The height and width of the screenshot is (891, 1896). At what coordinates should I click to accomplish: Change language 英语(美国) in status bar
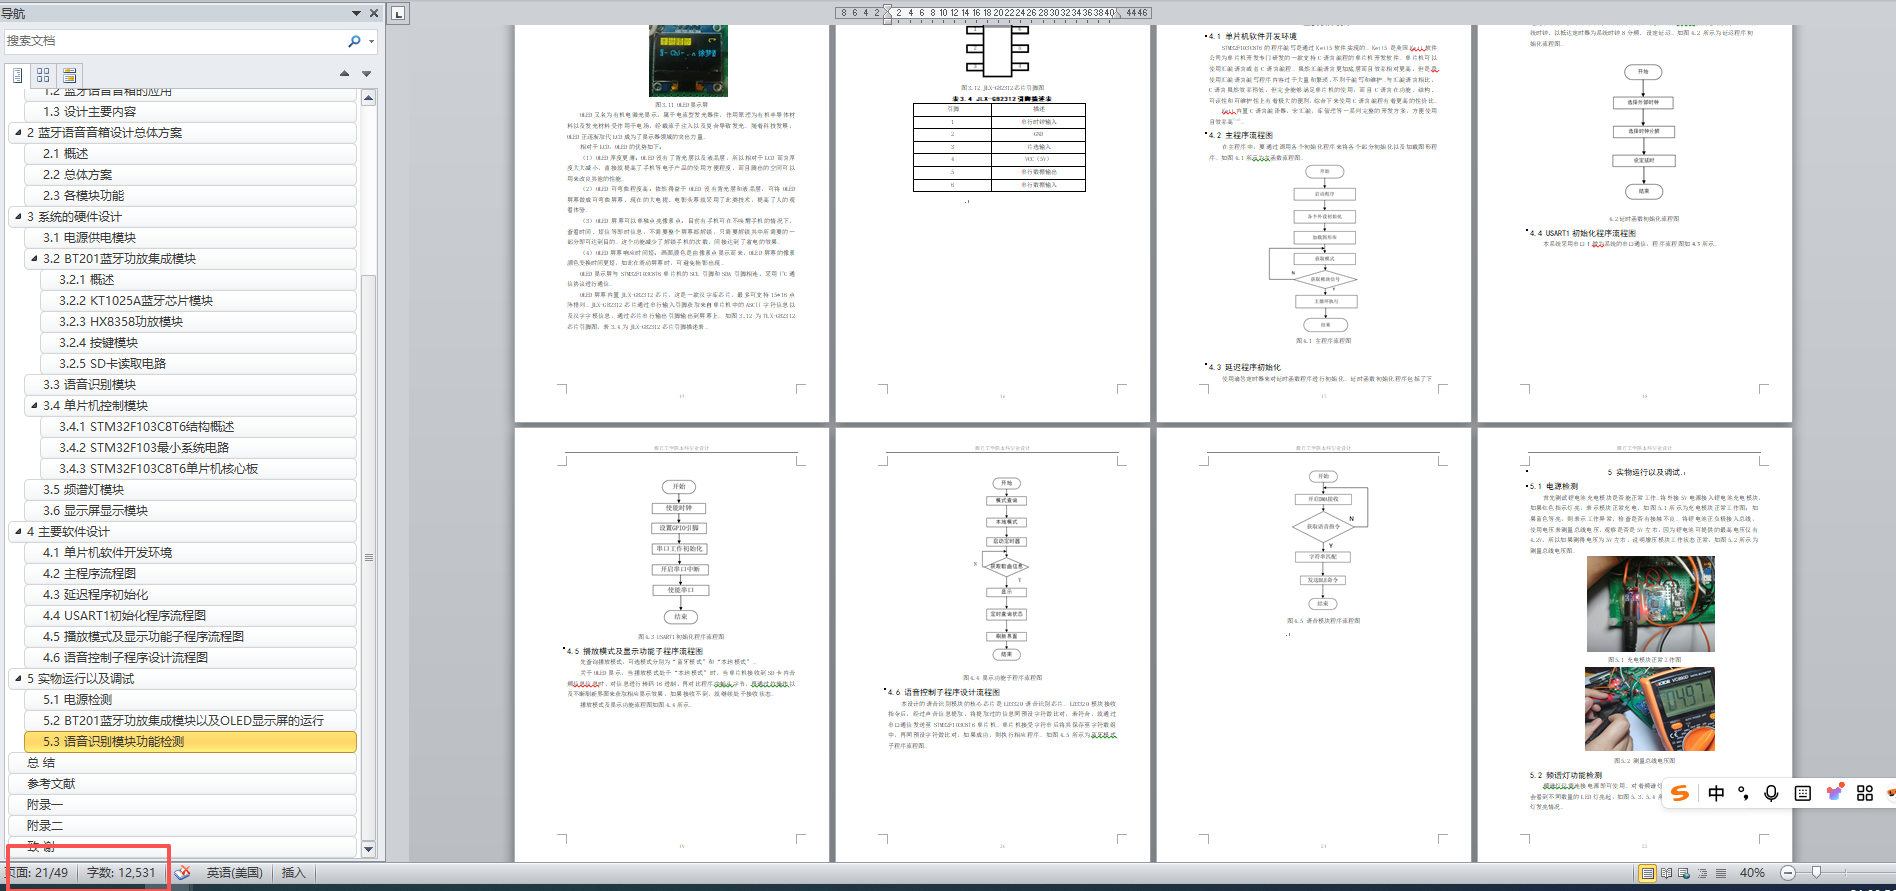234,873
